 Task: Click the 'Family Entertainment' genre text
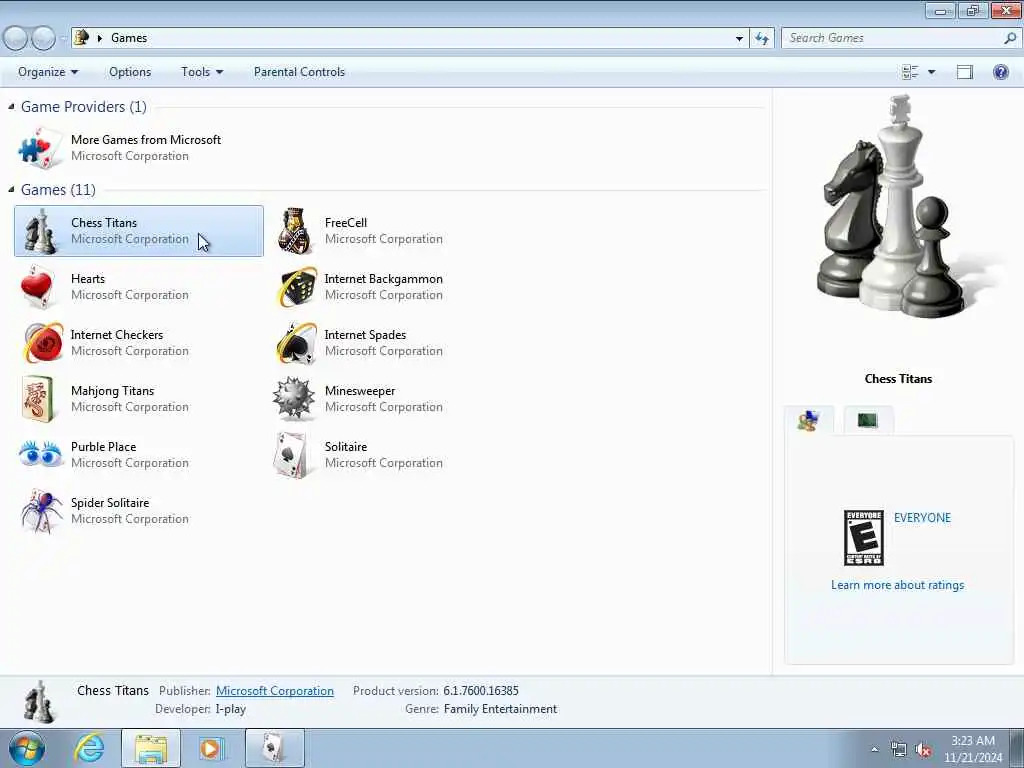point(500,709)
